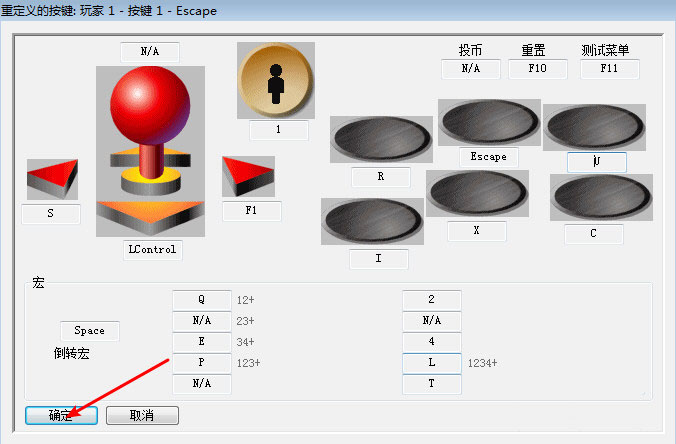This screenshot has width=676, height=444.
Task: Select the I key field
Action: pyautogui.click(x=379, y=259)
